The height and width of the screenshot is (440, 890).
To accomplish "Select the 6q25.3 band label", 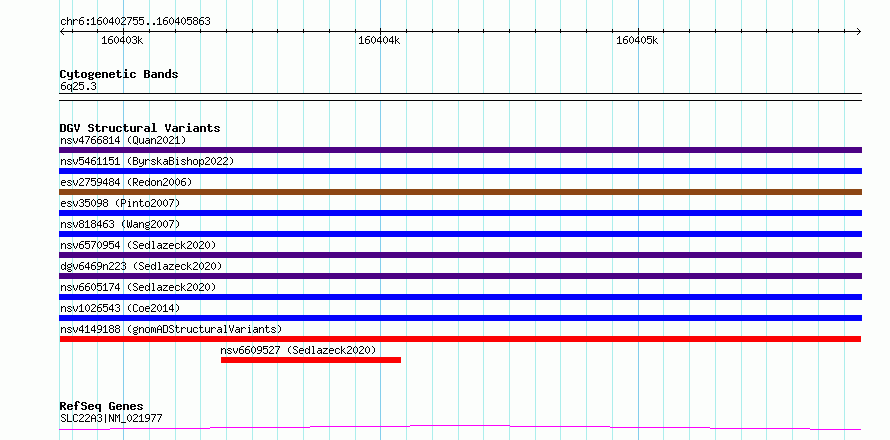I will pyautogui.click(x=78, y=86).
